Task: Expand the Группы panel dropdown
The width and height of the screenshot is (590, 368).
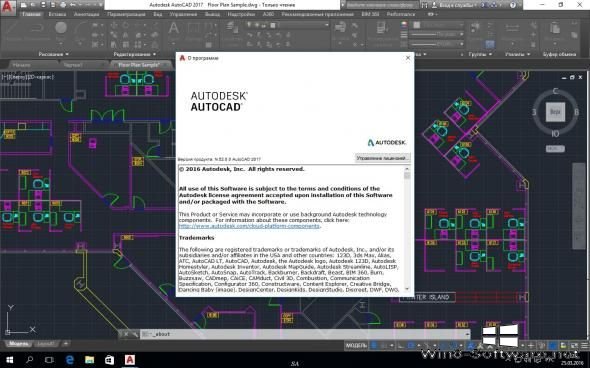Action: coord(480,54)
